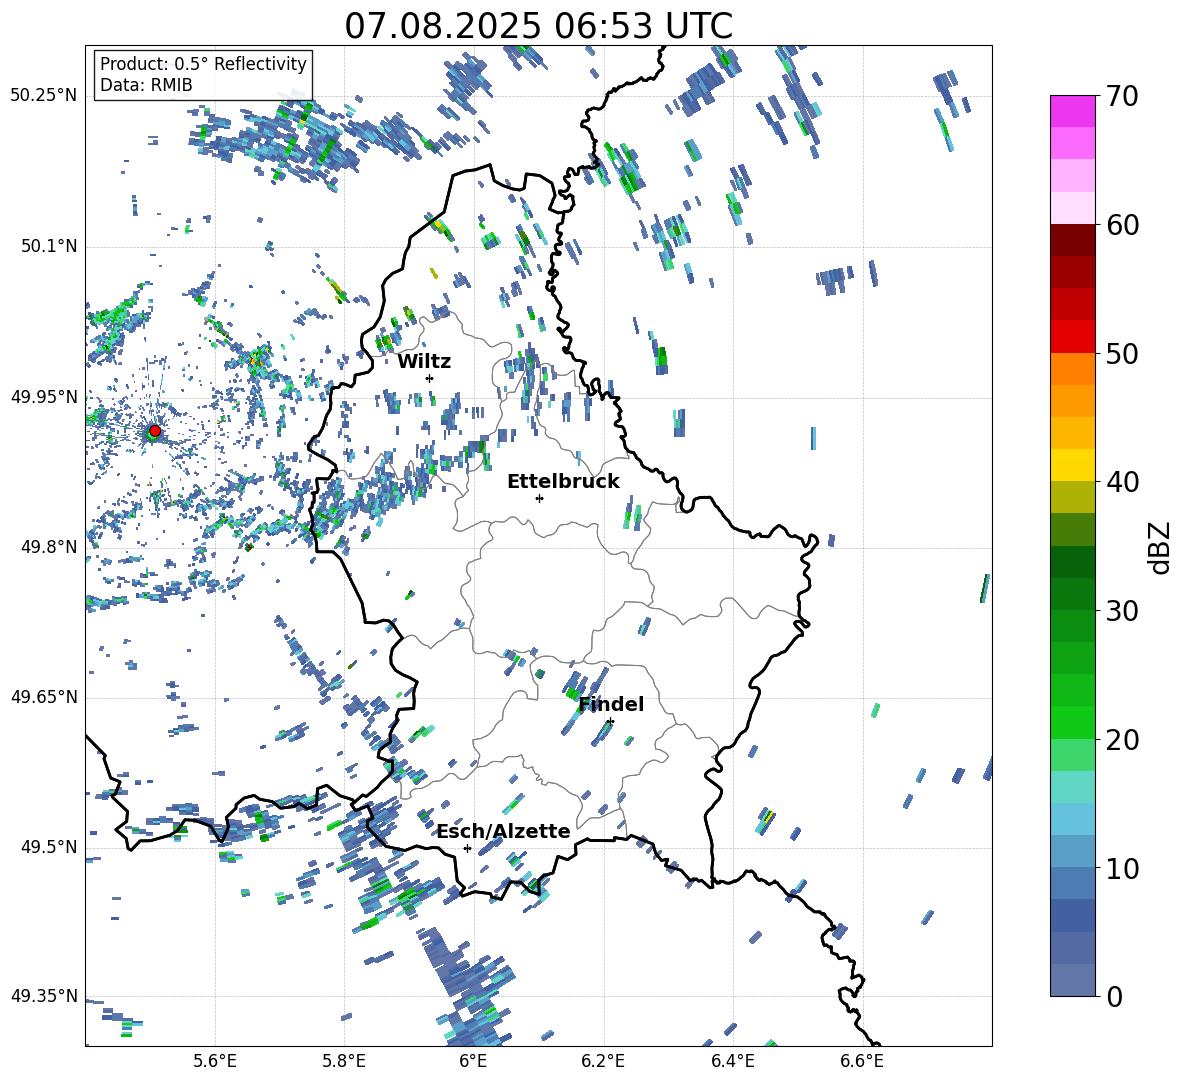Click the 6.4°E longitude label
Viewport: 1184px width, 1081px height.
coord(732,1061)
